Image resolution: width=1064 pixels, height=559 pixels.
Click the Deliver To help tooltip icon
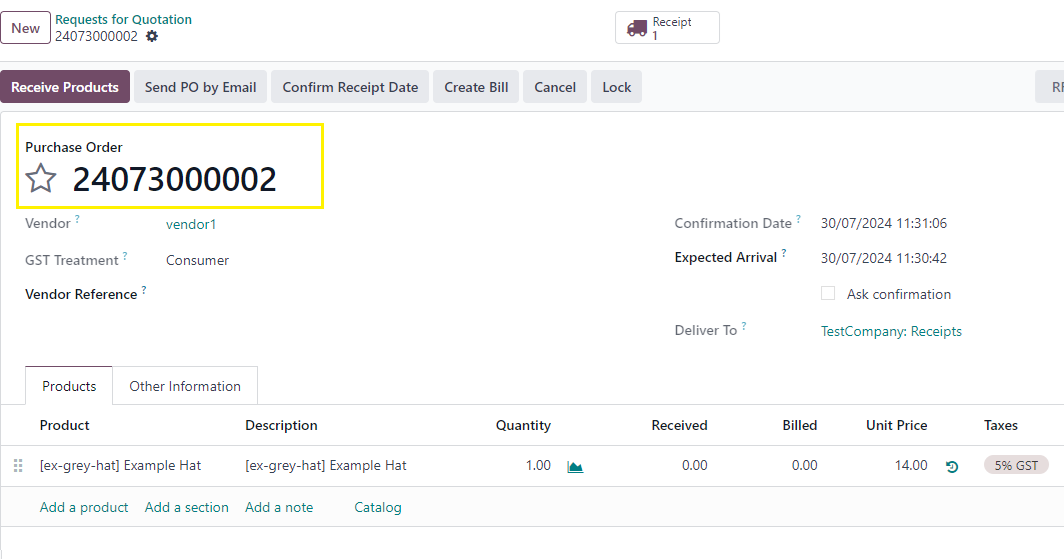click(745, 326)
